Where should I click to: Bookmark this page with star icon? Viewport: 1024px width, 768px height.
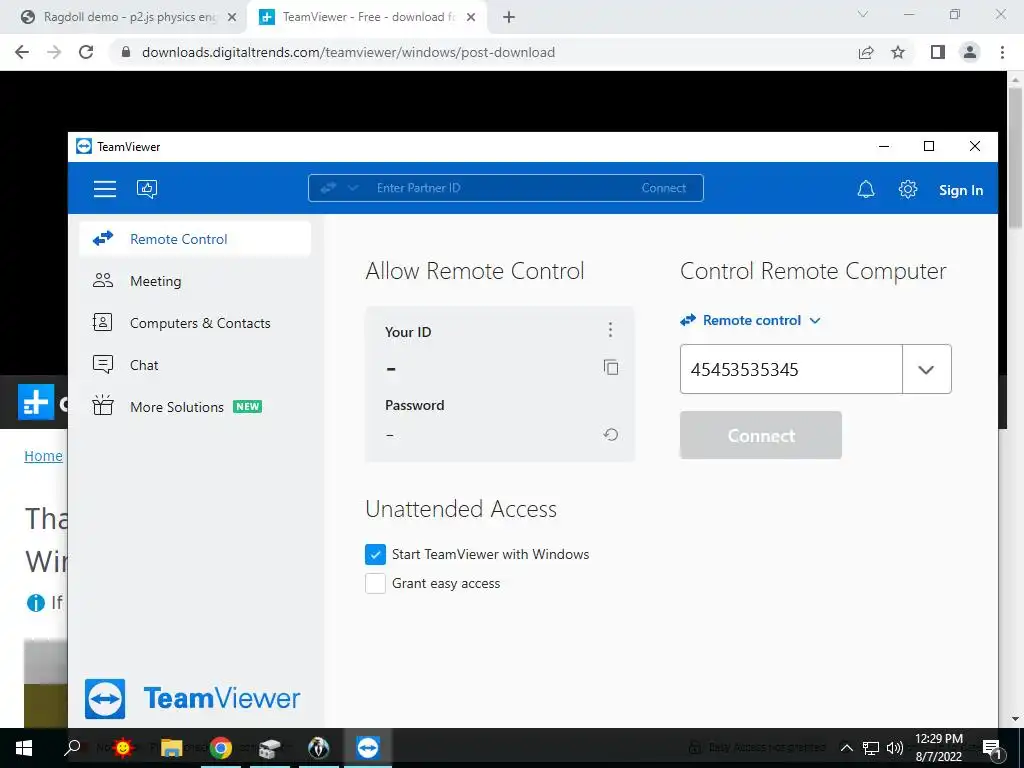tap(898, 52)
